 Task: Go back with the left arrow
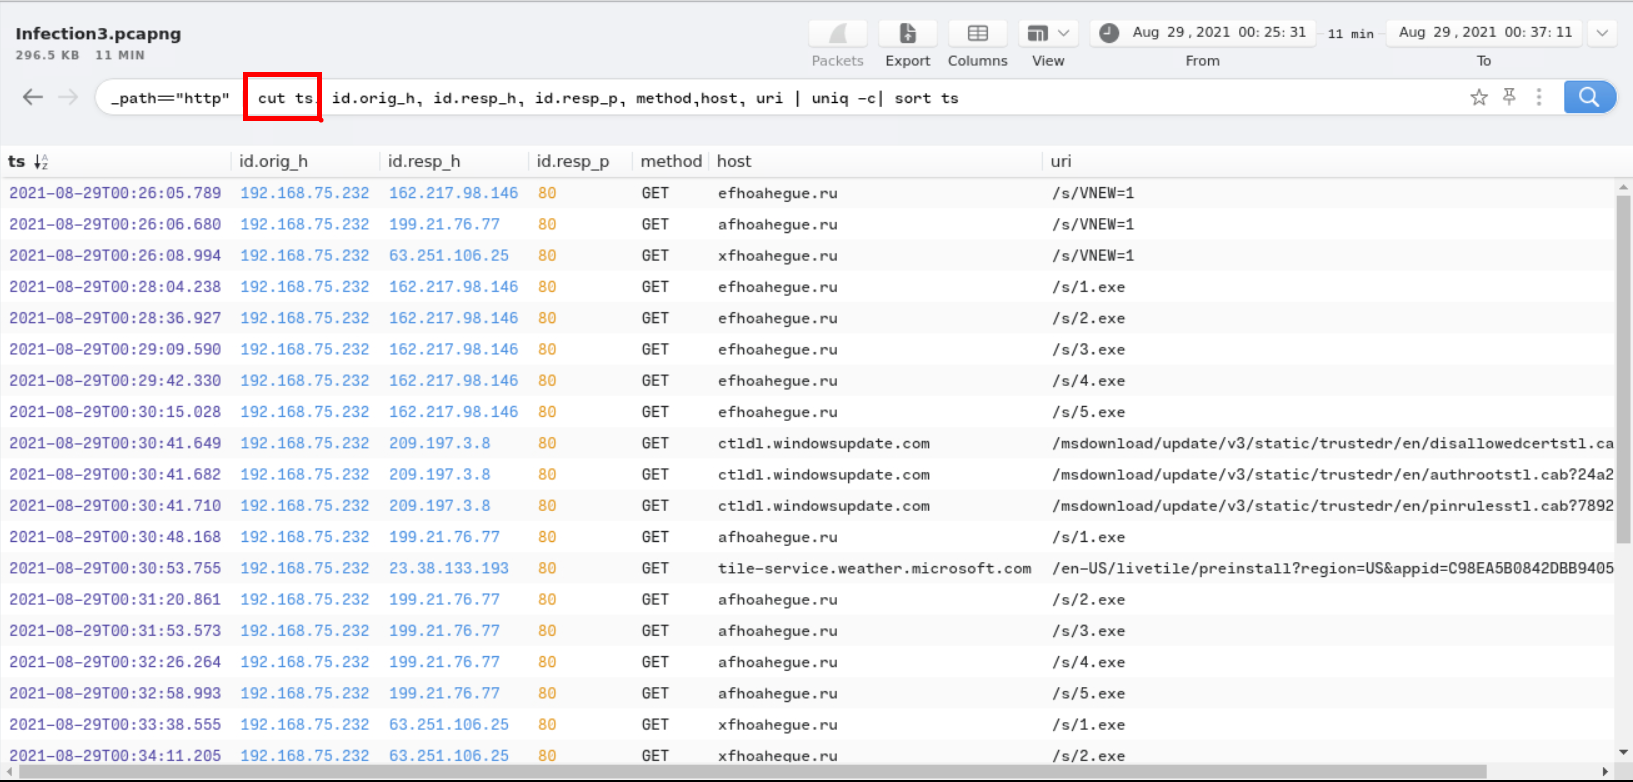[33, 97]
